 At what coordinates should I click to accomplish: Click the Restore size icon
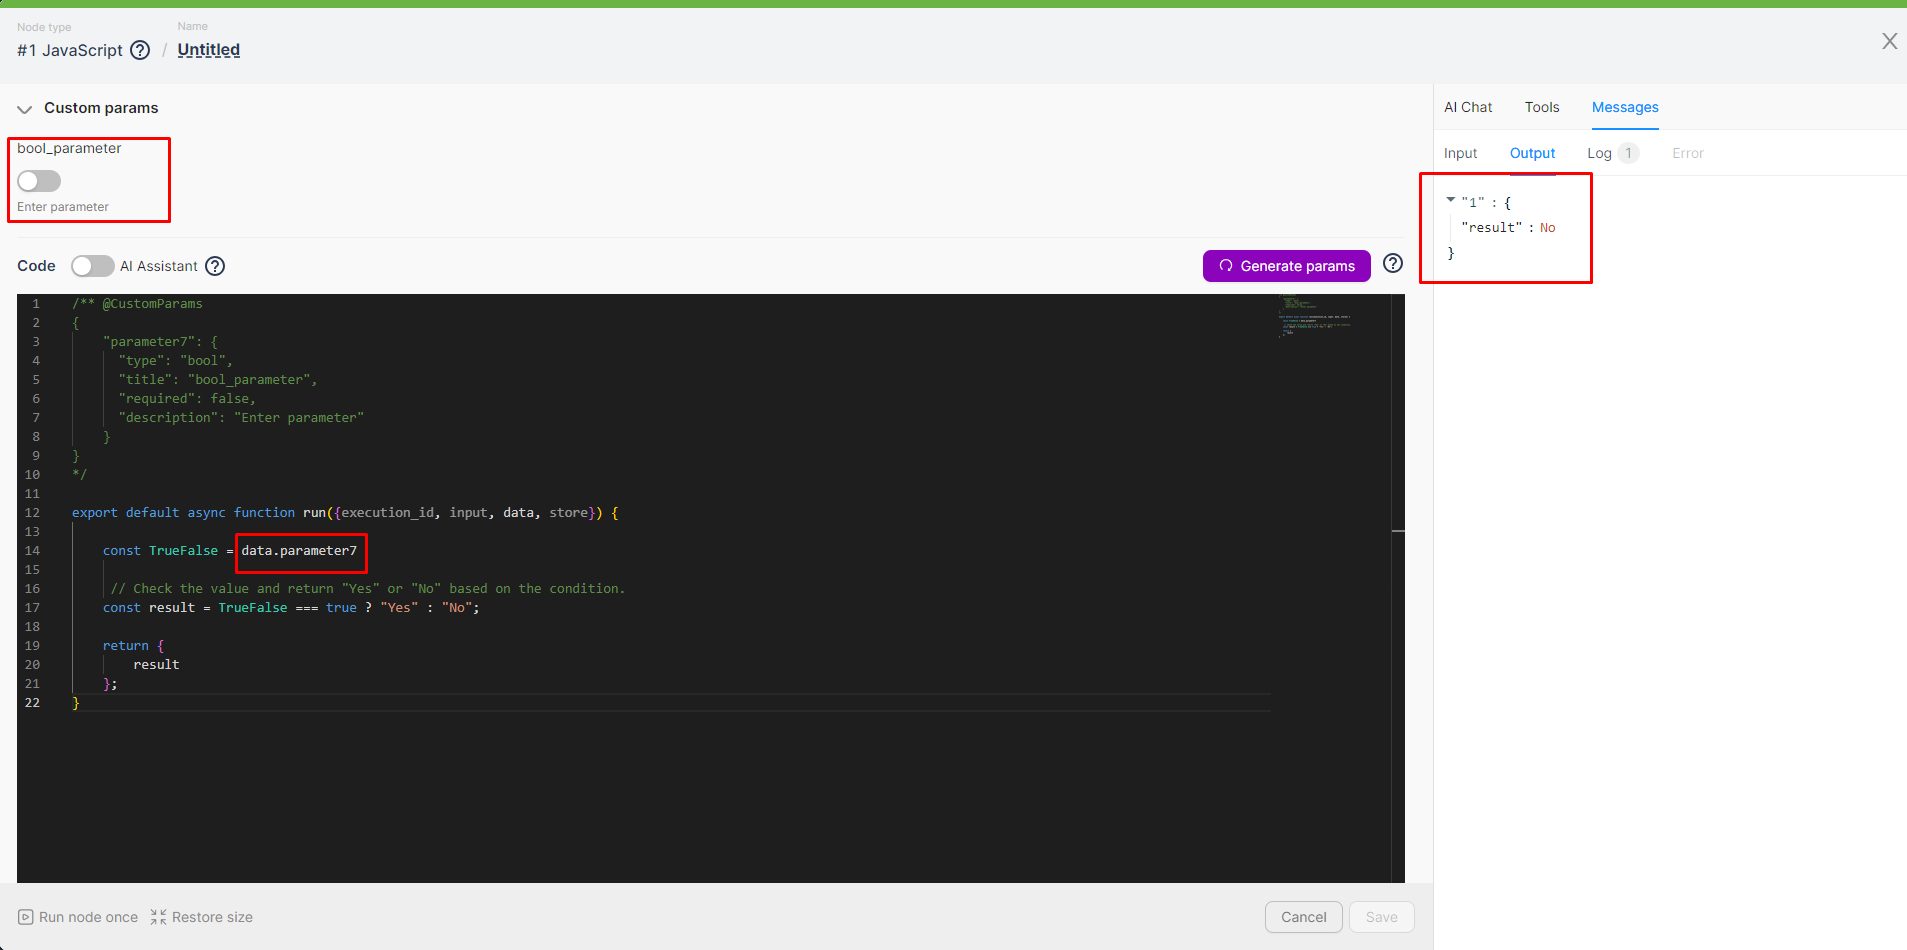(158, 917)
